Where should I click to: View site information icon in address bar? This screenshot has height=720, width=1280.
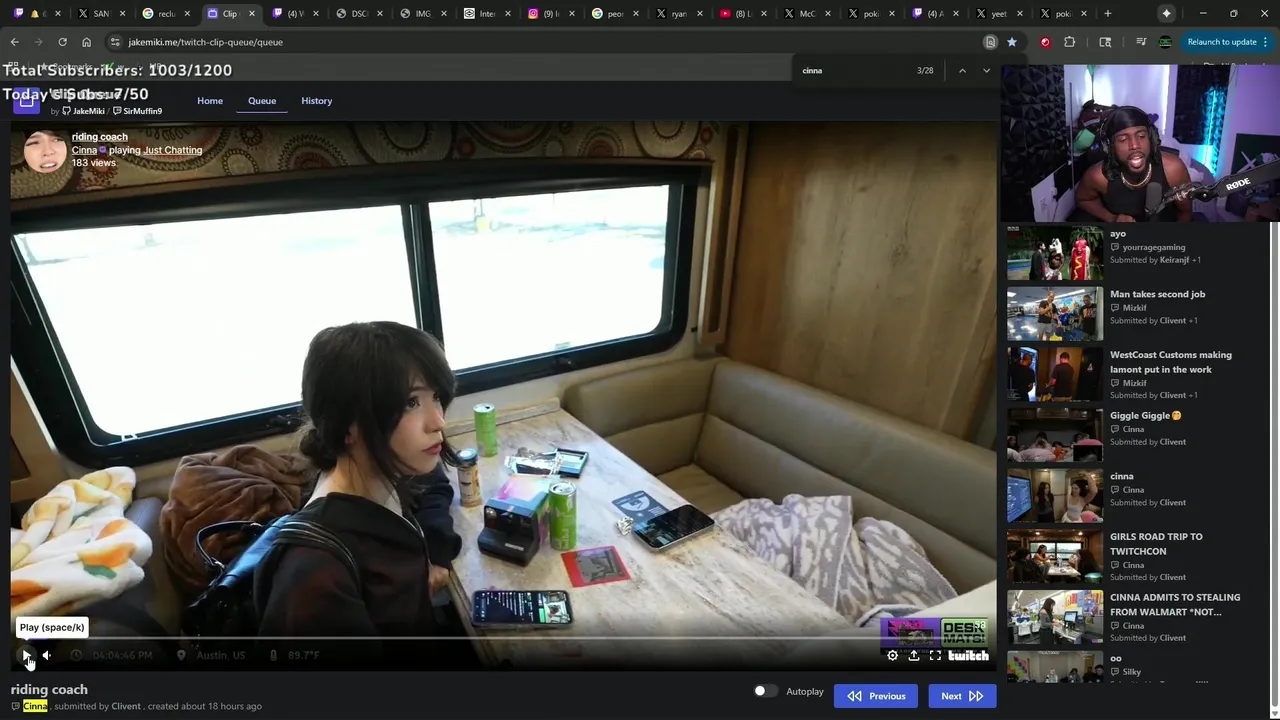(115, 42)
